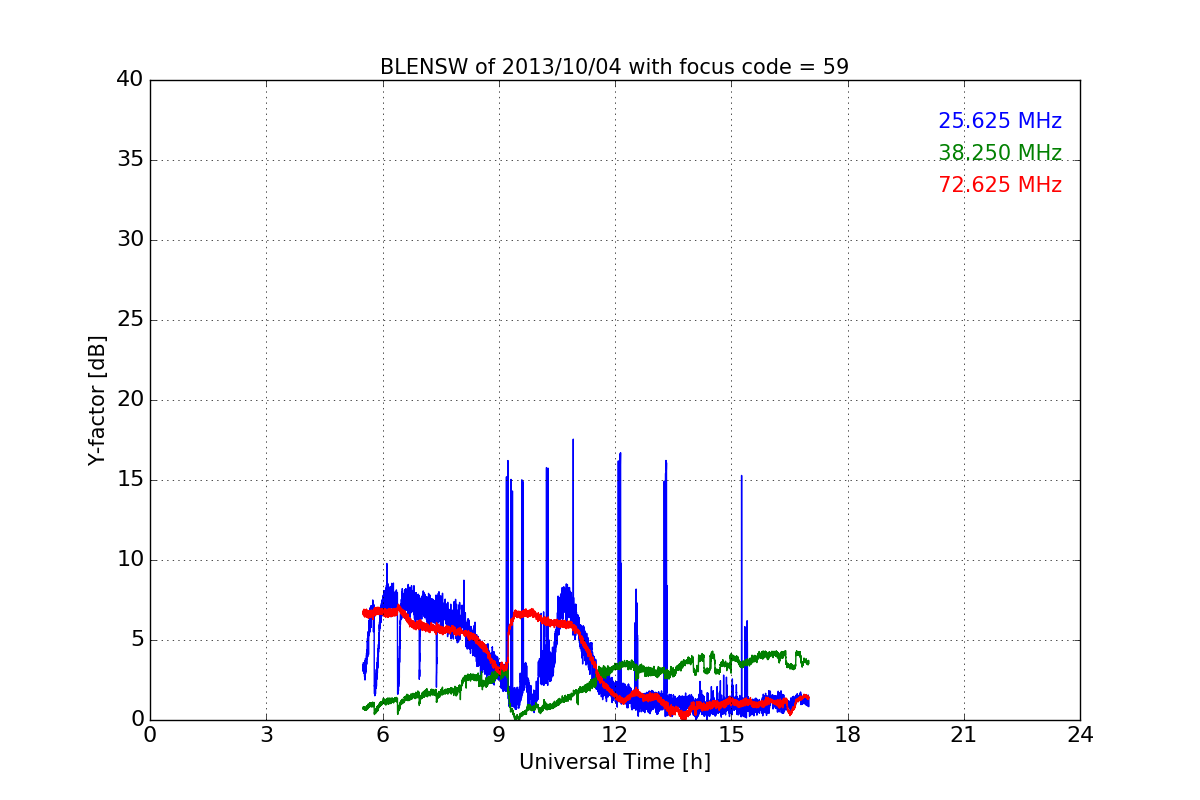Select the '38.250 MHz' legend label
Screen dimensions: 1200x800
(1000, 153)
